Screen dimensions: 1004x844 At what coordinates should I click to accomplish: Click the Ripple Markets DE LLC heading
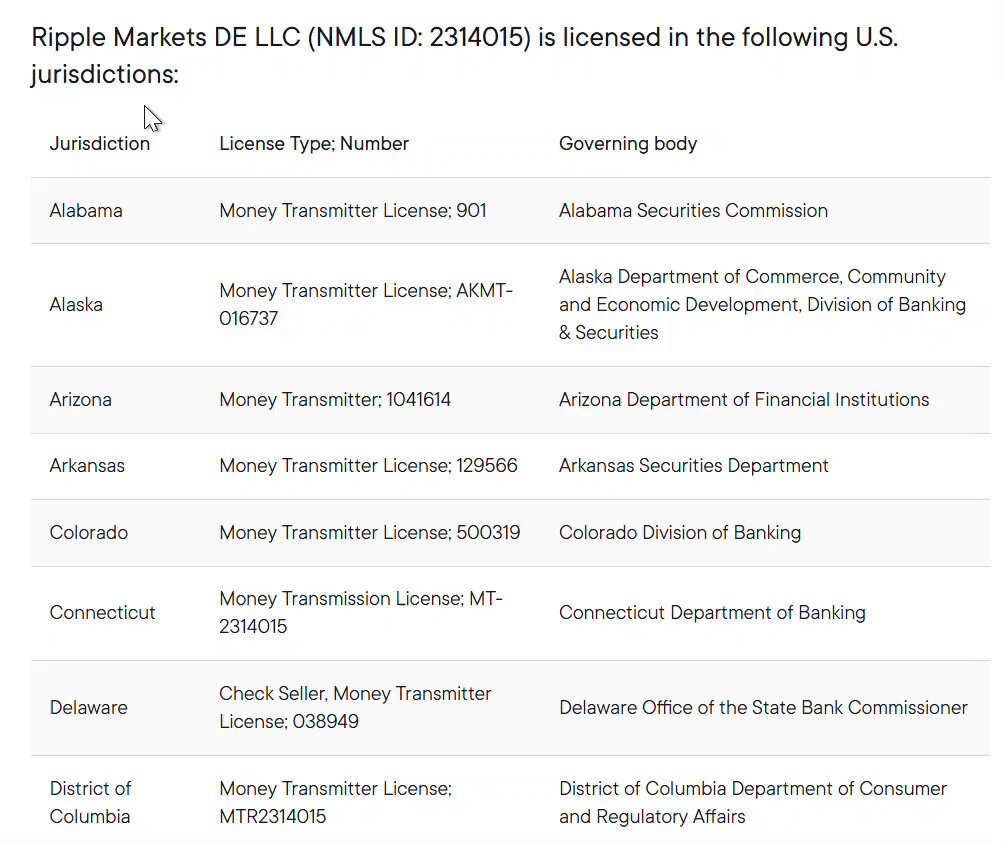(x=465, y=56)
